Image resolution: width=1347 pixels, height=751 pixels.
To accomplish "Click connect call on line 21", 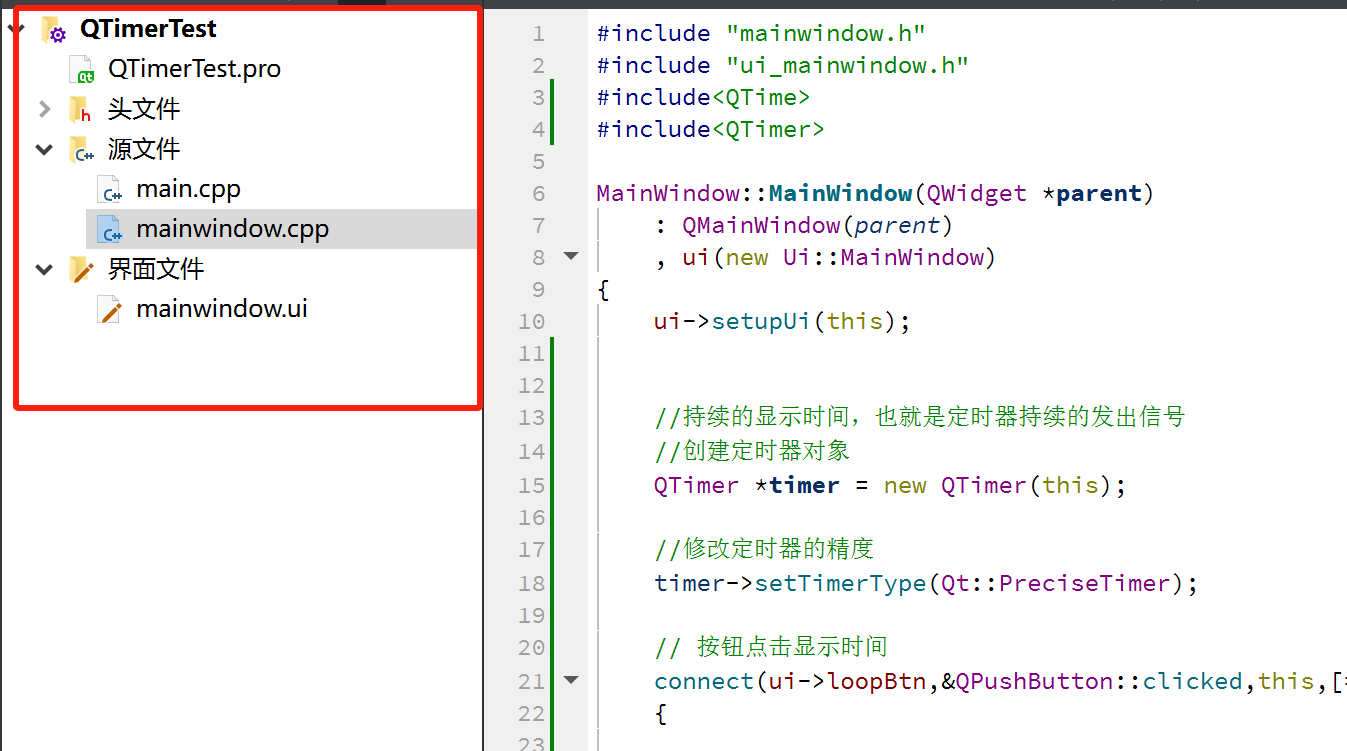I will point(704,681).
